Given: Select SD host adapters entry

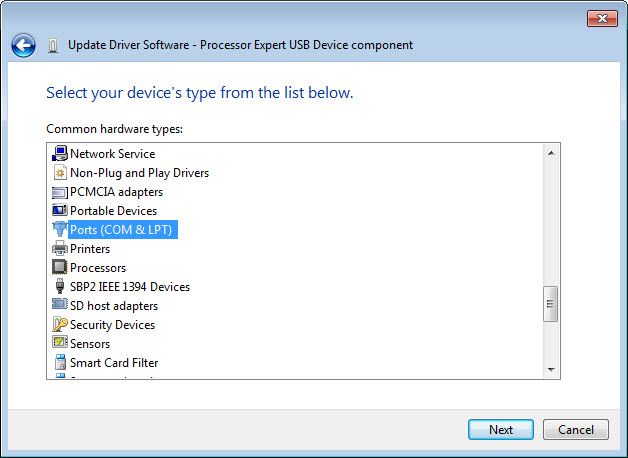Looking at the screenshot, I should (x=114, y=305).
